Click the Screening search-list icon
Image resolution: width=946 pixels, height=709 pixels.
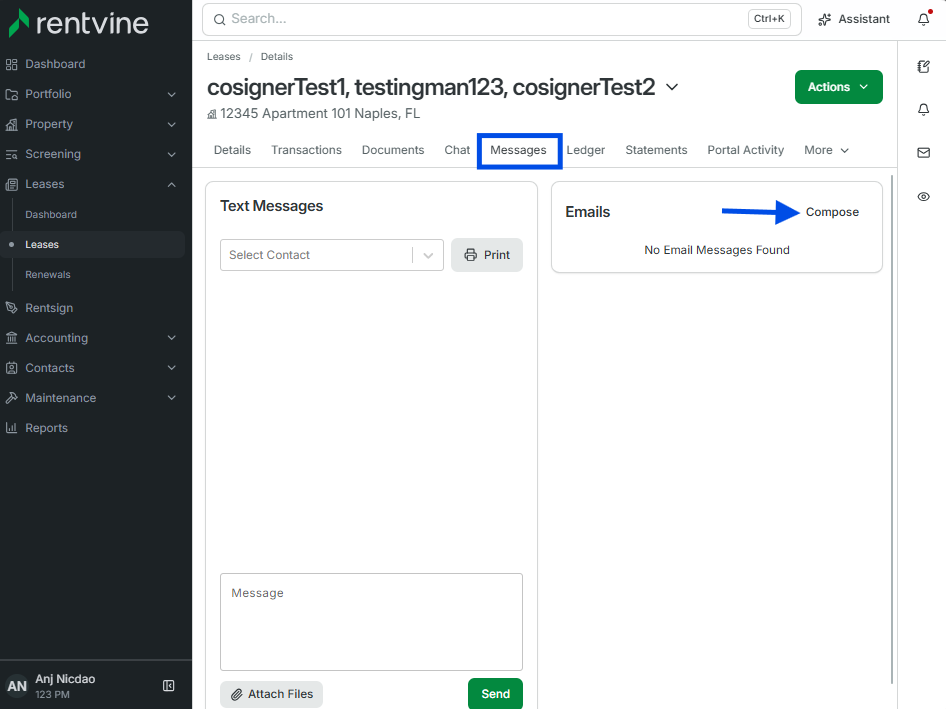click(11, 154)
